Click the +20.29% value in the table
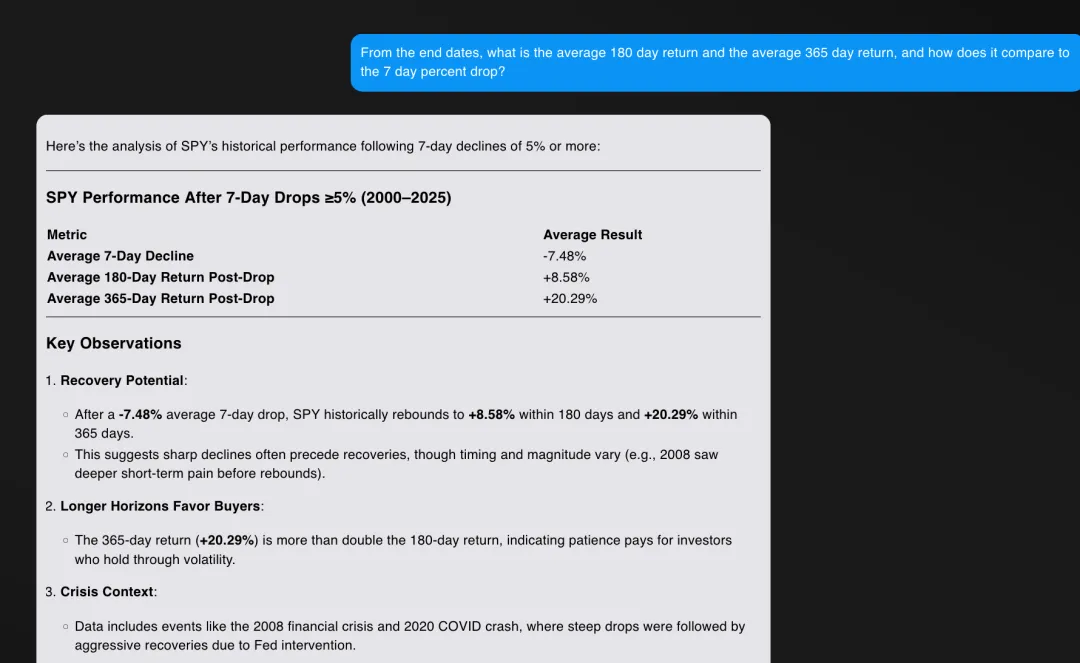Image resolution: width=1080 pixels, height=663 pixels. [570, 298]
